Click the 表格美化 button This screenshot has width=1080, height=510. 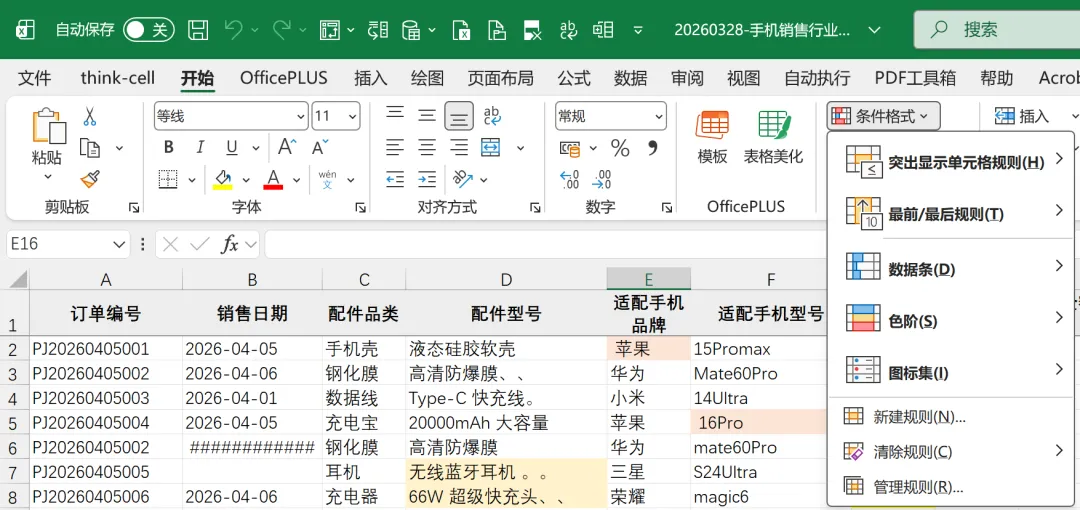click(x=773, y=136)
